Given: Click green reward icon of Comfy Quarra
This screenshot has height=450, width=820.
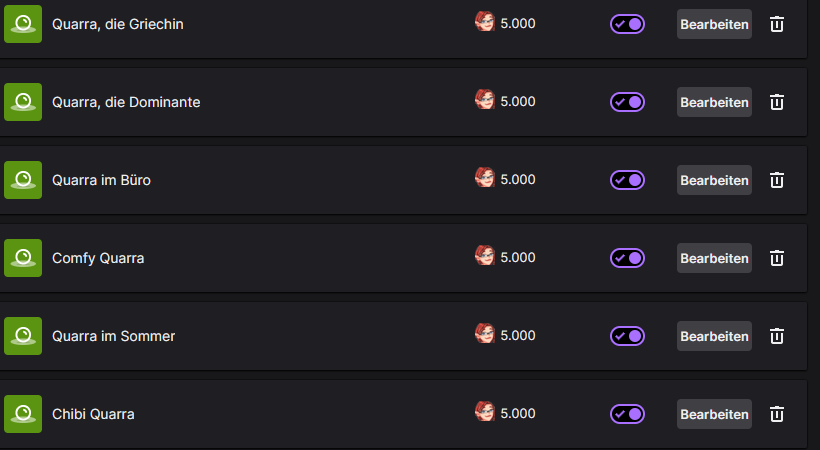Looking at the screenshot, I should [x=23, y=258].
